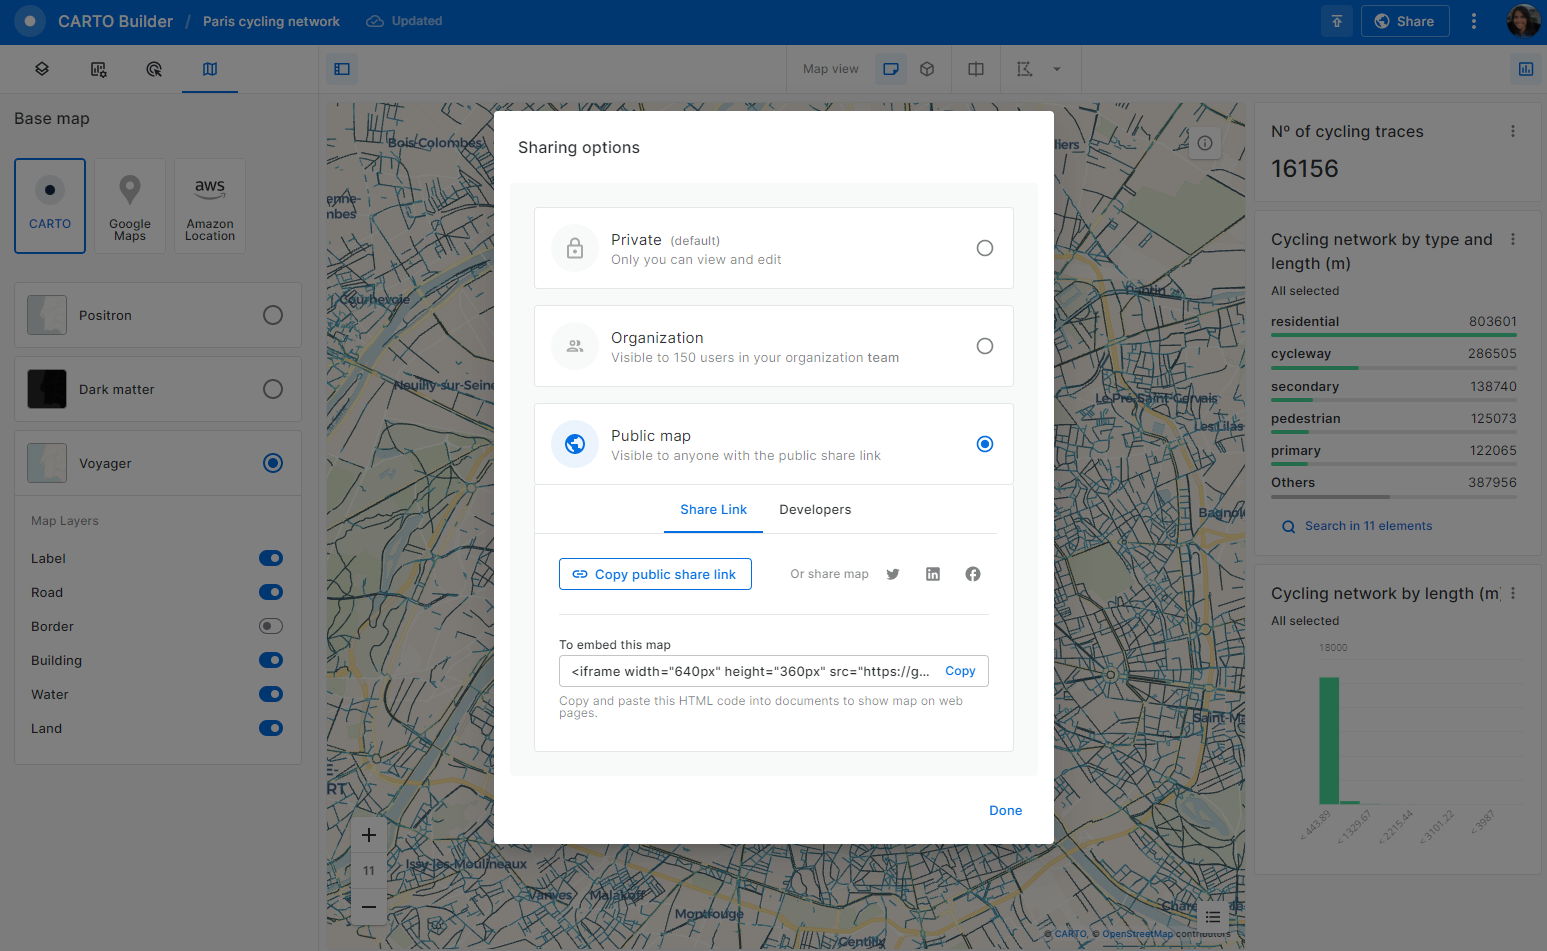Open the feature selection tool dropdown arrow

(x=1057, y=69)
